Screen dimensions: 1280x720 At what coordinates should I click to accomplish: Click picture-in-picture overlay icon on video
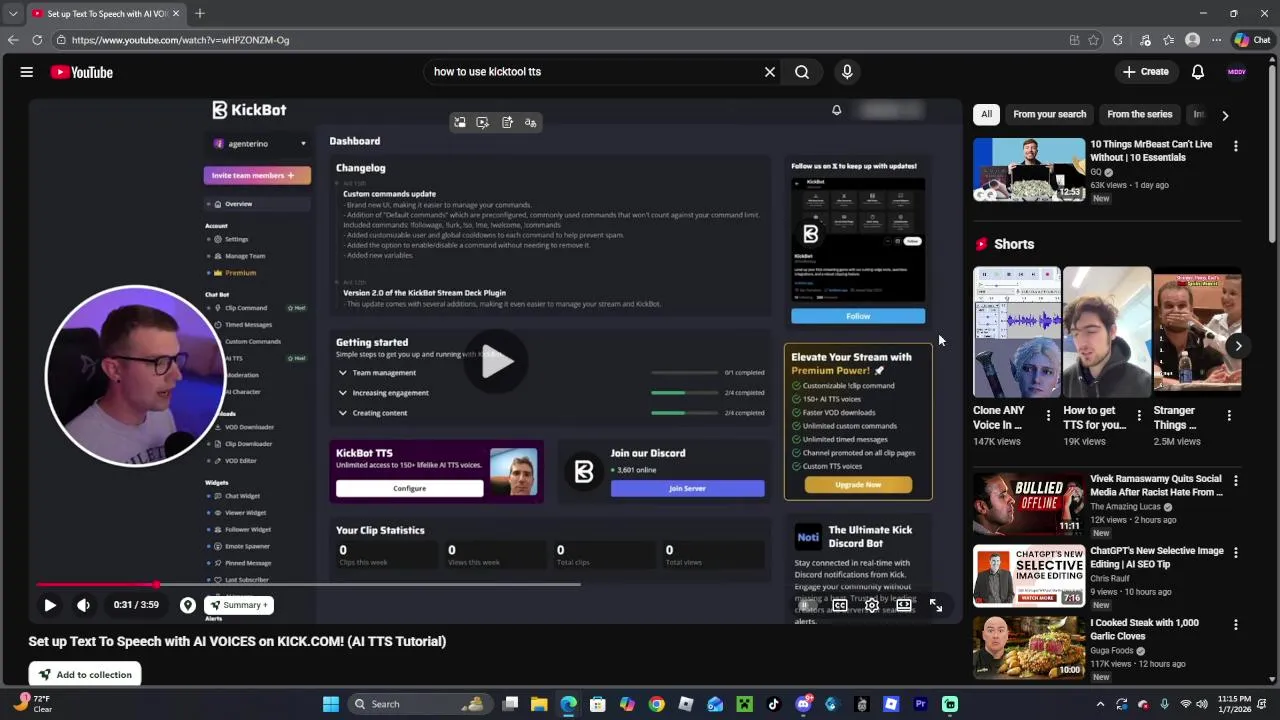point(460,122)
